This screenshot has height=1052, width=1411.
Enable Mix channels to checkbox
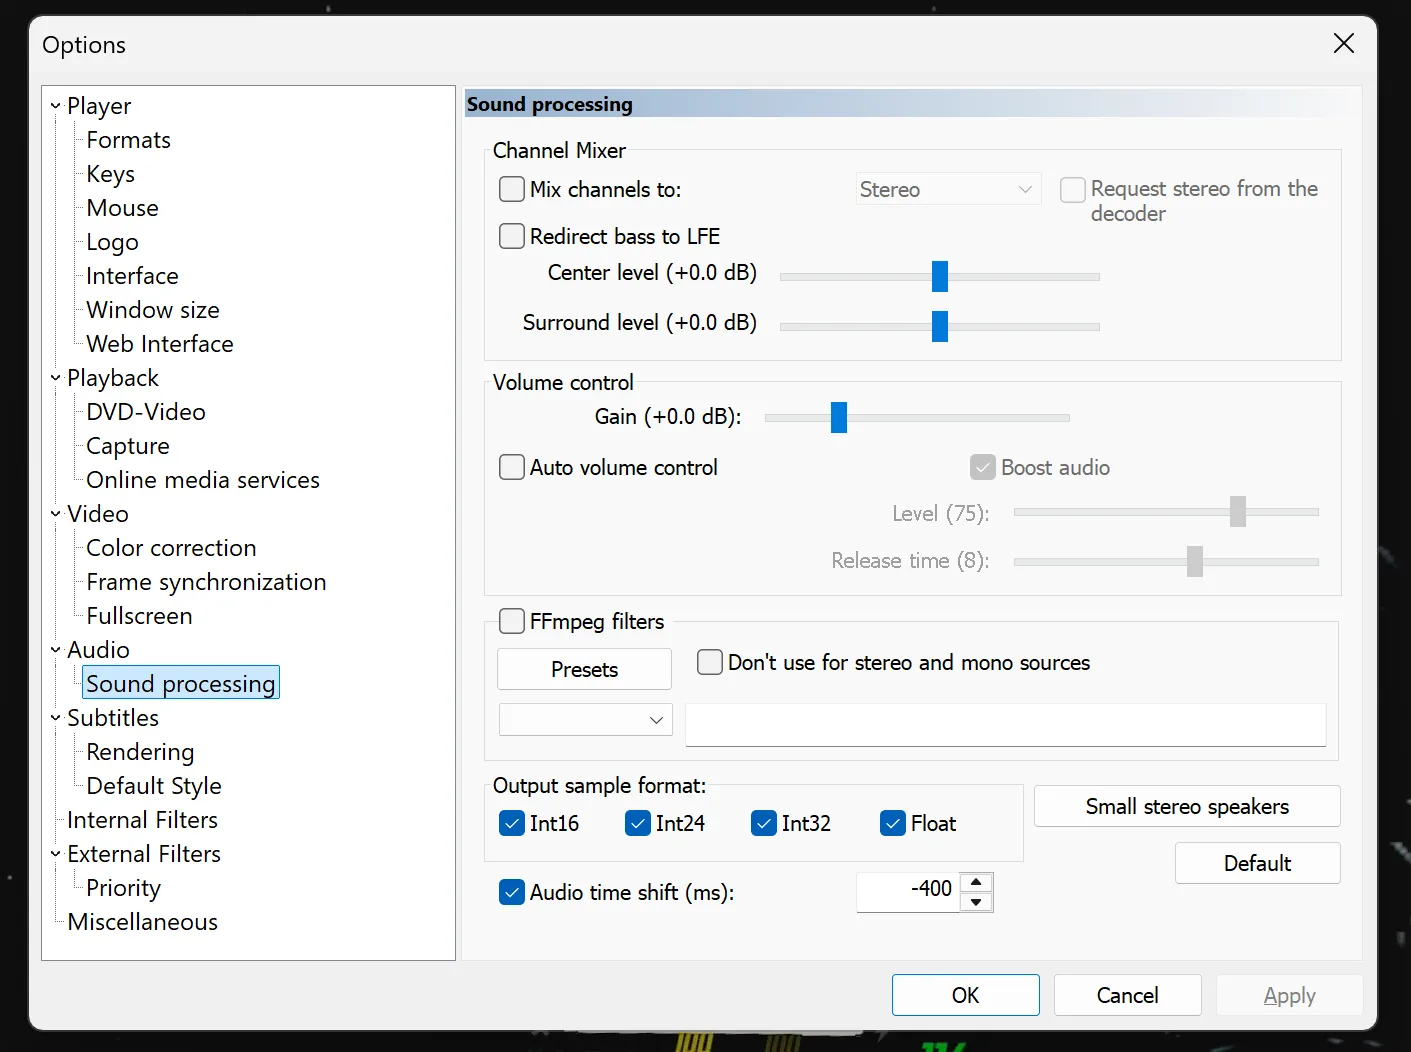[512, 189]
